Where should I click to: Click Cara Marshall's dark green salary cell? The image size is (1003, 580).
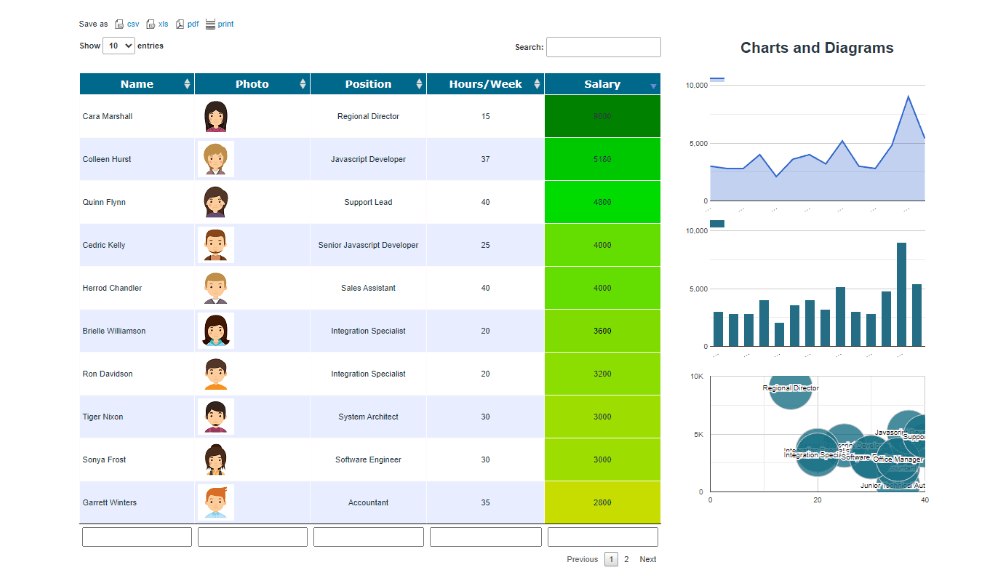[602, 116]
